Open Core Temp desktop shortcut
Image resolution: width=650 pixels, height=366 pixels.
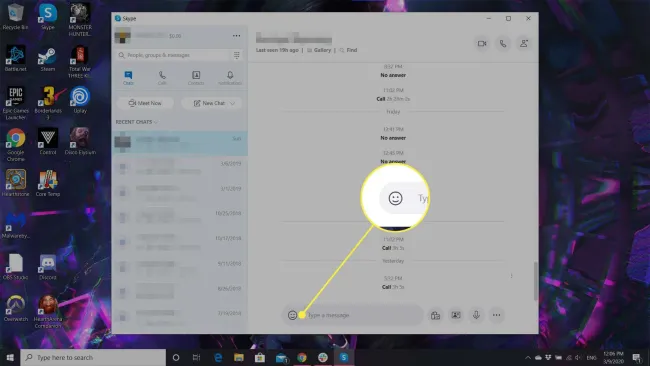48,184
